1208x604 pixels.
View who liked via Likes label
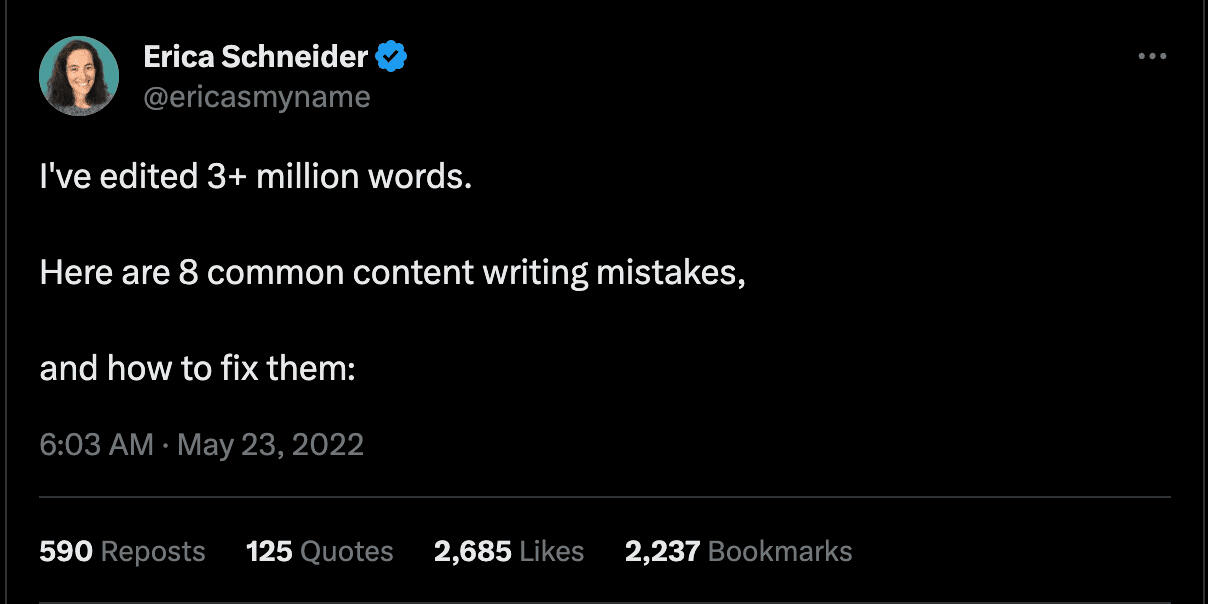pyautogui.click(x=552, y=551)
